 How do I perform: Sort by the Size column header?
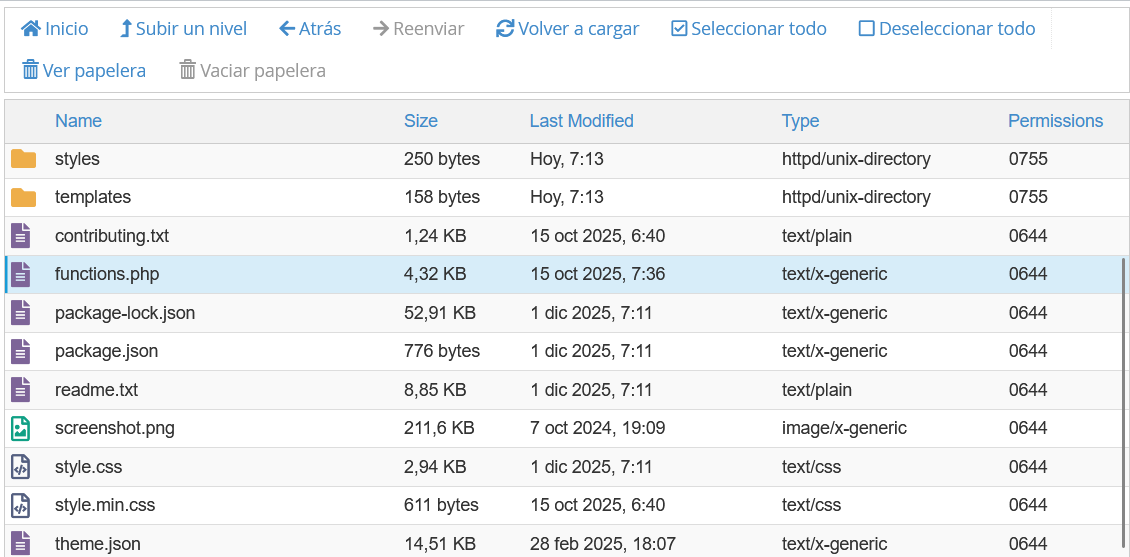click(421, 120)
